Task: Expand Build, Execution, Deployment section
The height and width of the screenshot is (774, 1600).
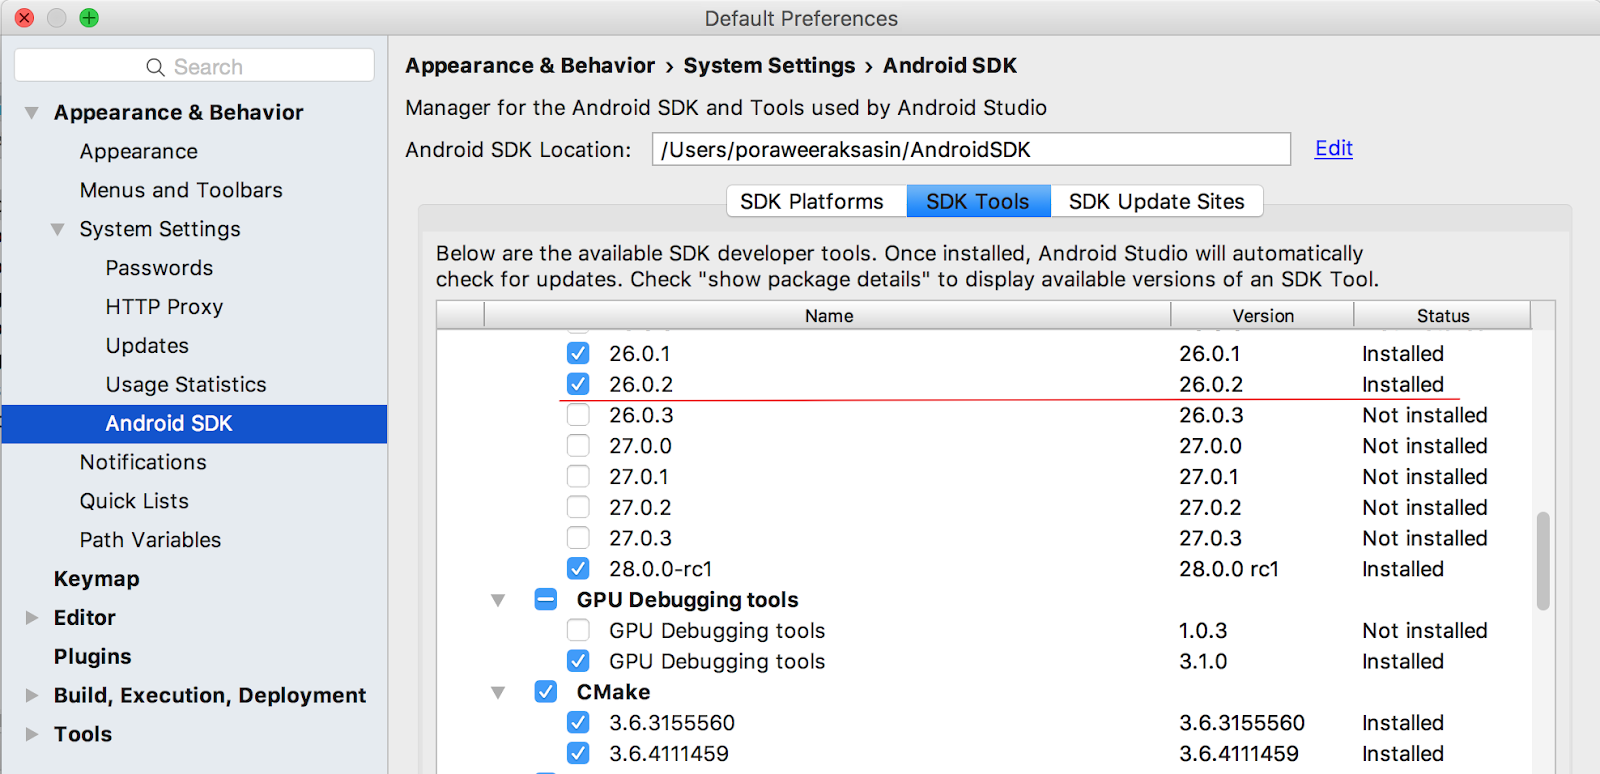Action: point(32,695)
